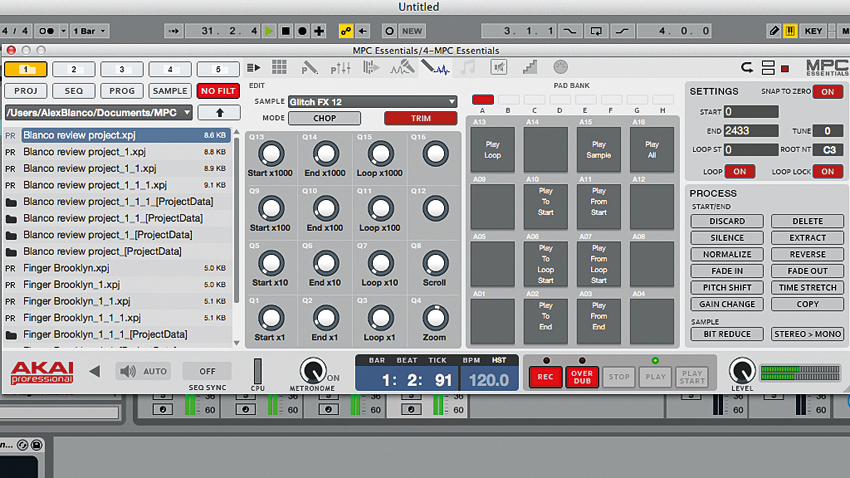
Task: Open the pad mute speaker icon
Action: coord(499,67)
